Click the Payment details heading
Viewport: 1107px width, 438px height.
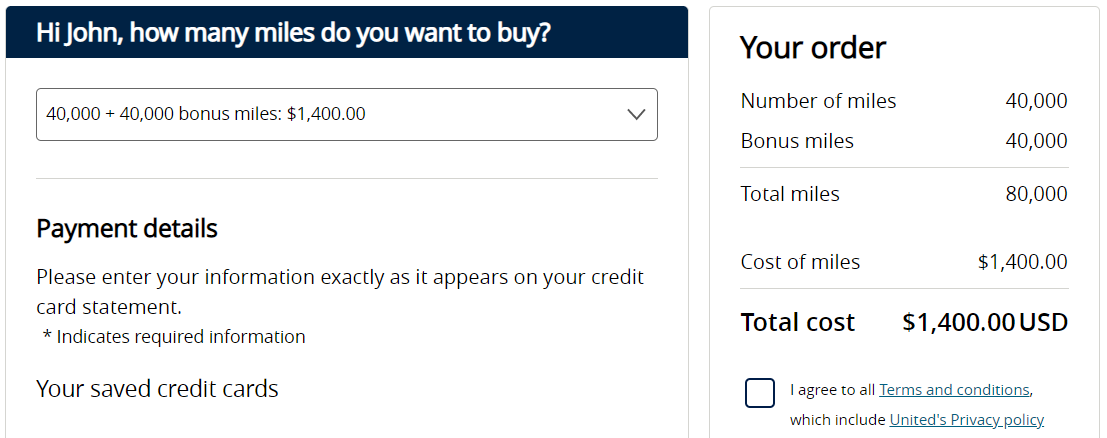[x=127, y=229]
